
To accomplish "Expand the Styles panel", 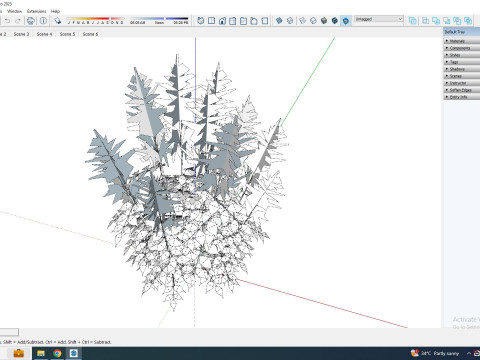I will (x=462, y=55).
